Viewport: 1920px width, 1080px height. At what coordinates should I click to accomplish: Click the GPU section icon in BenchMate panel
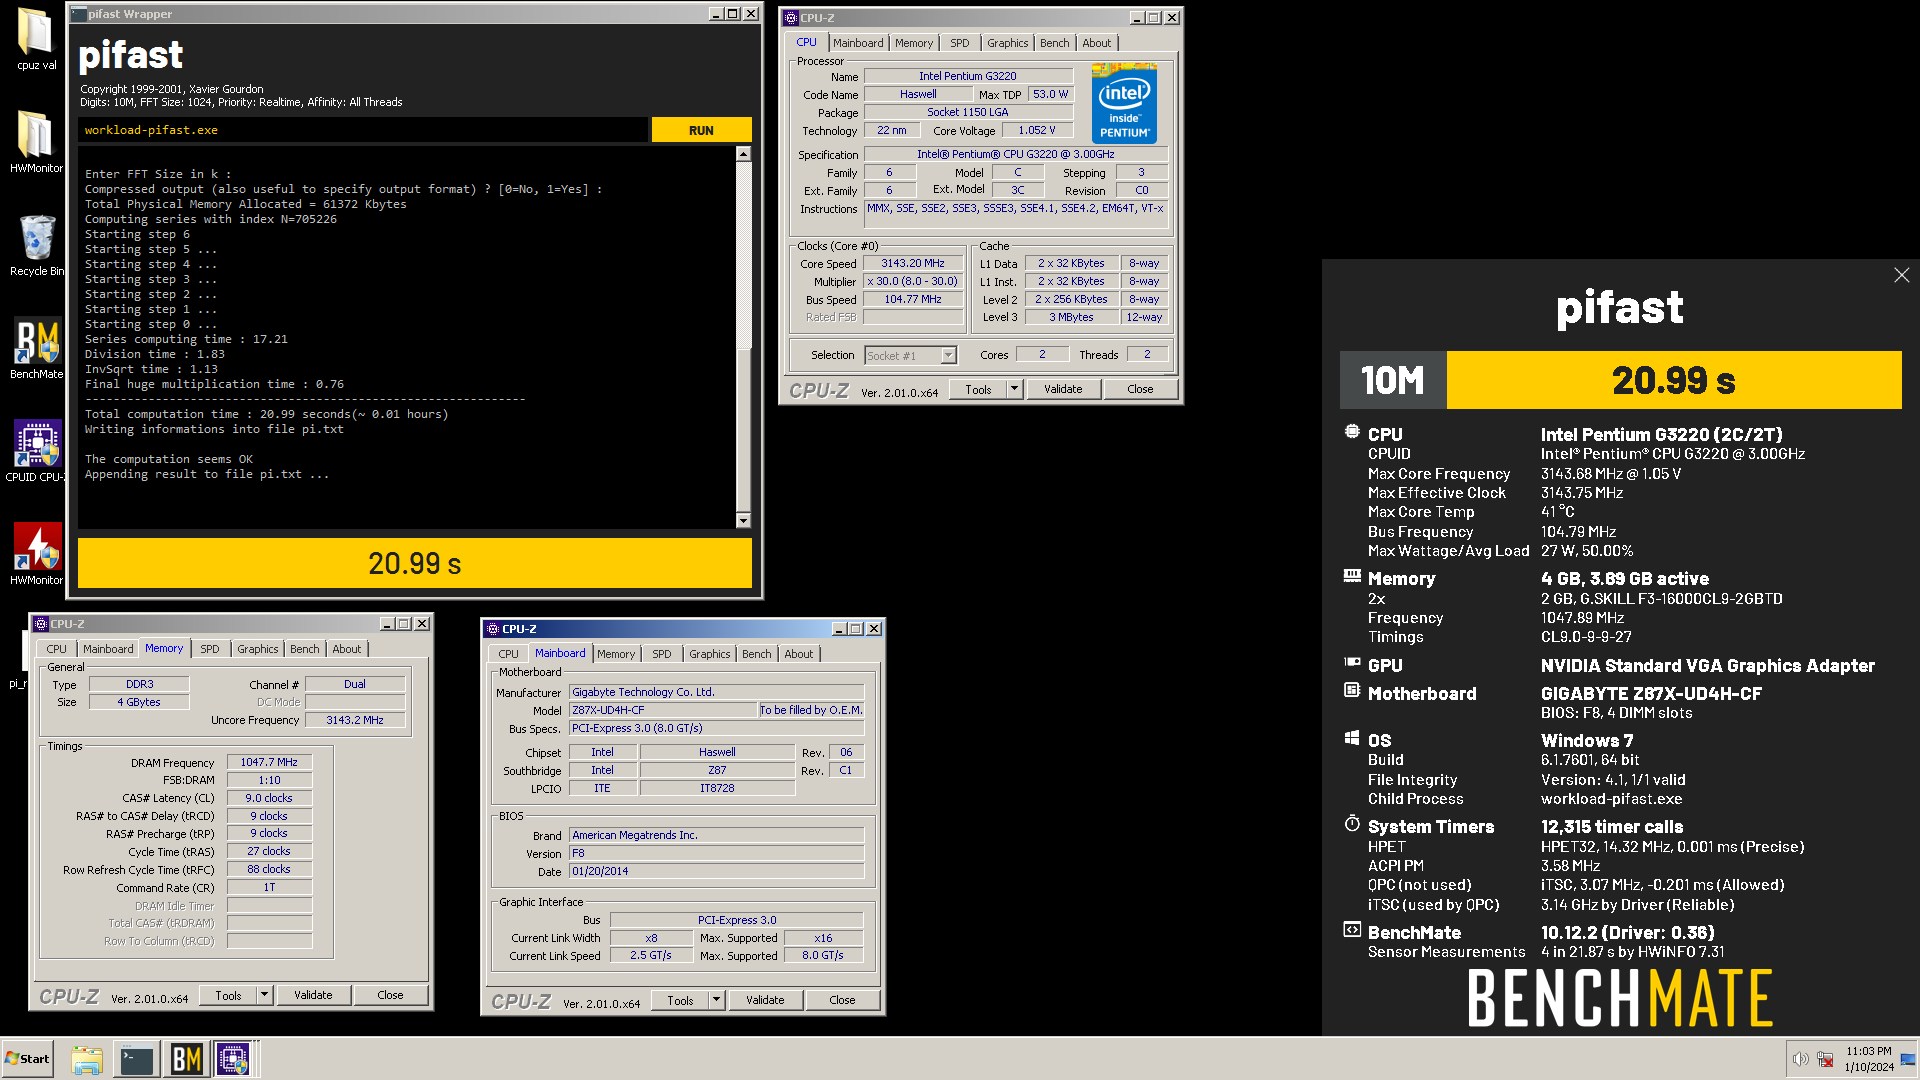1352,662
